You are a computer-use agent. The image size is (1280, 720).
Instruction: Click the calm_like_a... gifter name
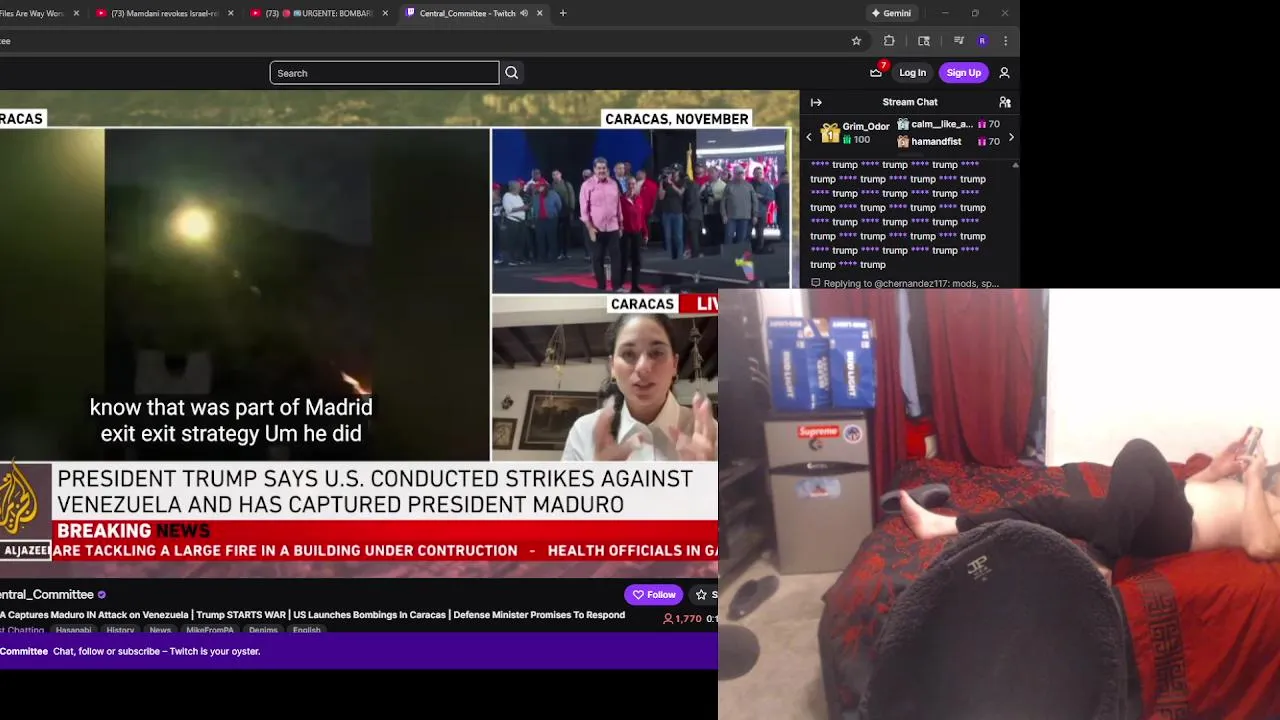(x=941, y=124)
